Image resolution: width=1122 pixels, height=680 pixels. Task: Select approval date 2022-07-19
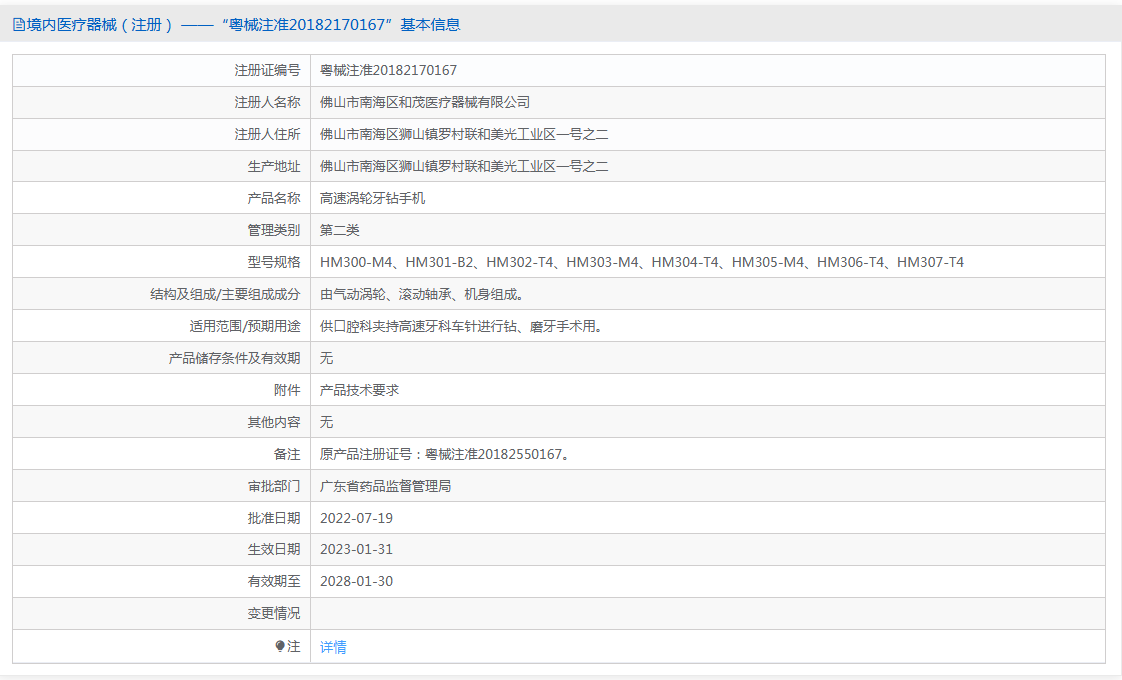356,518
